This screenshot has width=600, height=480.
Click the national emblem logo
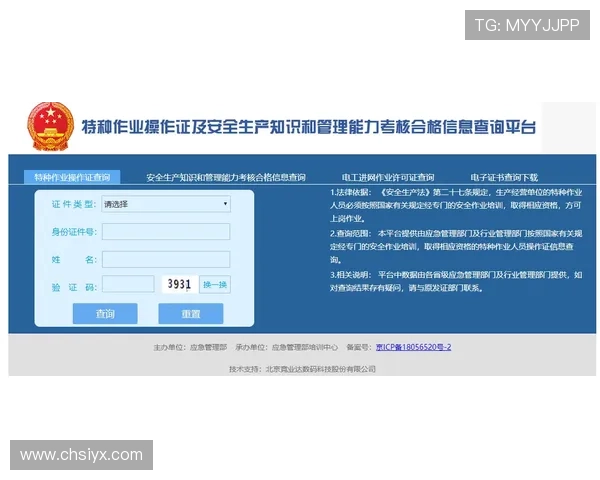50,126
